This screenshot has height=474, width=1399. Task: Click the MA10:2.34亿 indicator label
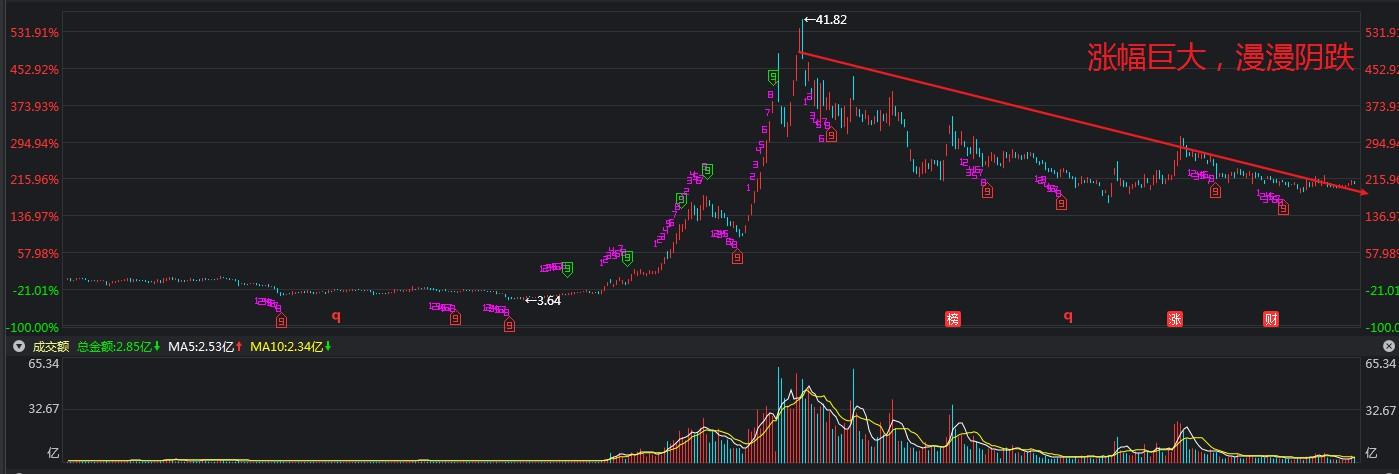(x=290, y=347)
